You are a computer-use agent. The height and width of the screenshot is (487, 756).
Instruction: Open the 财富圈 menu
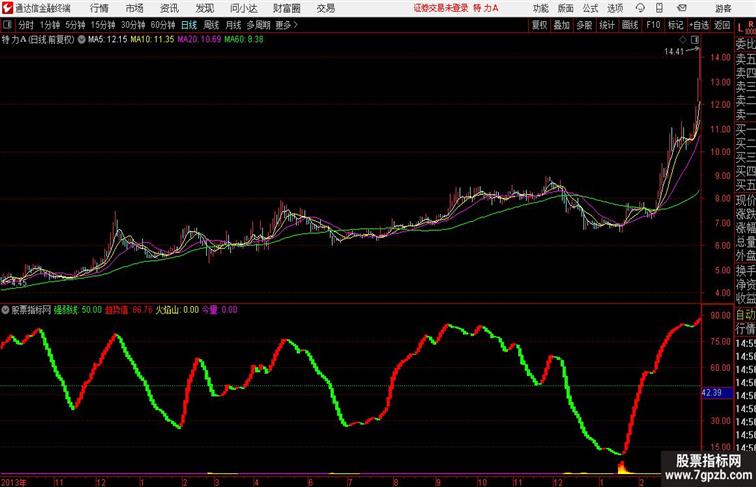tap(286, 8)
